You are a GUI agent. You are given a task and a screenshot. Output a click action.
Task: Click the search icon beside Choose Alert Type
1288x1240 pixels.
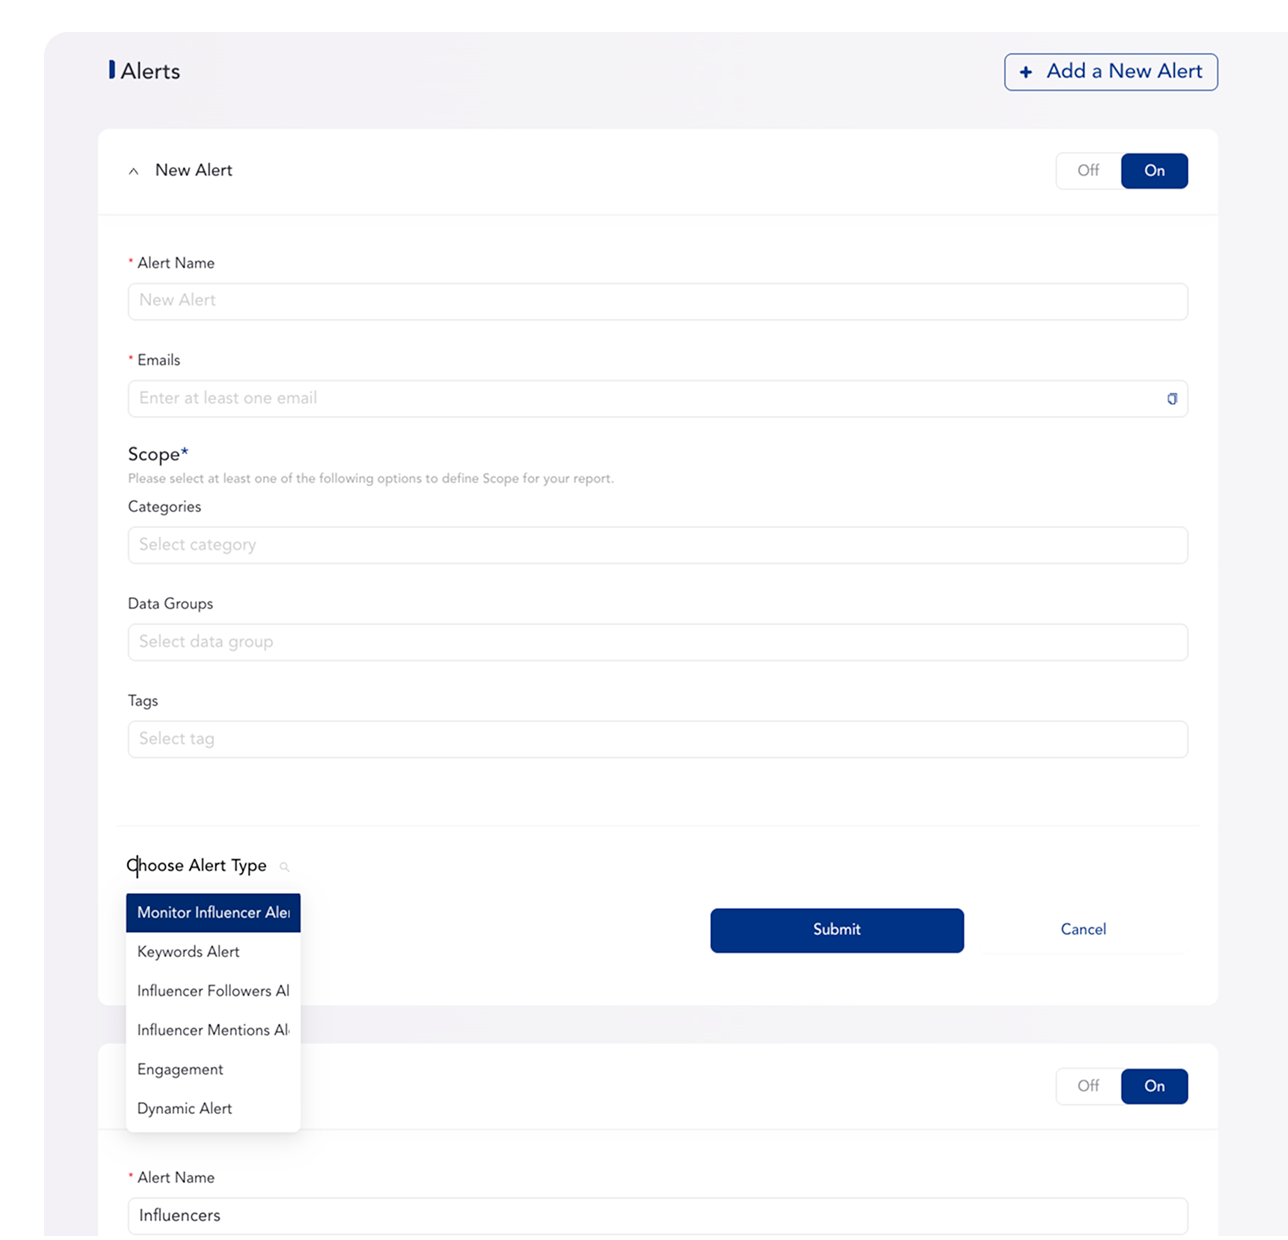[284, 867]
